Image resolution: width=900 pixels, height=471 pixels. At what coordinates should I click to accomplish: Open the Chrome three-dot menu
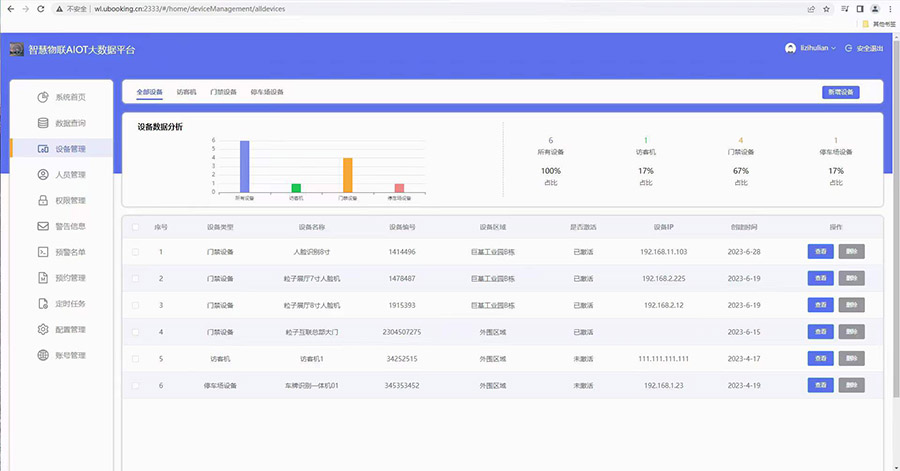889,8
